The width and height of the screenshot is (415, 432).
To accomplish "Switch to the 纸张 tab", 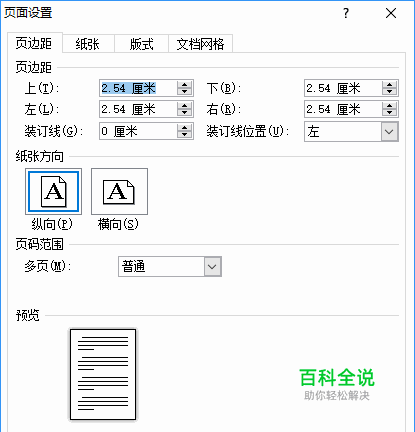I will 88,44.
